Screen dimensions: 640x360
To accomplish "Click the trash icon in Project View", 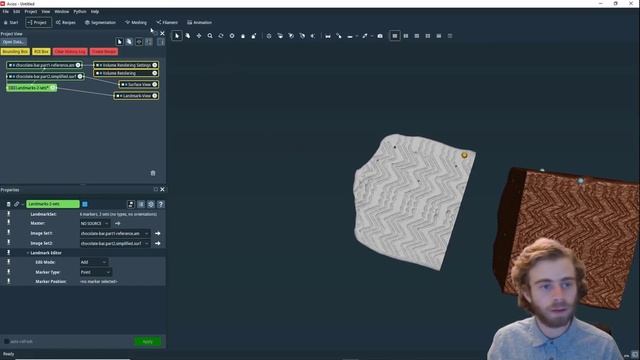I will pos(153,173).
